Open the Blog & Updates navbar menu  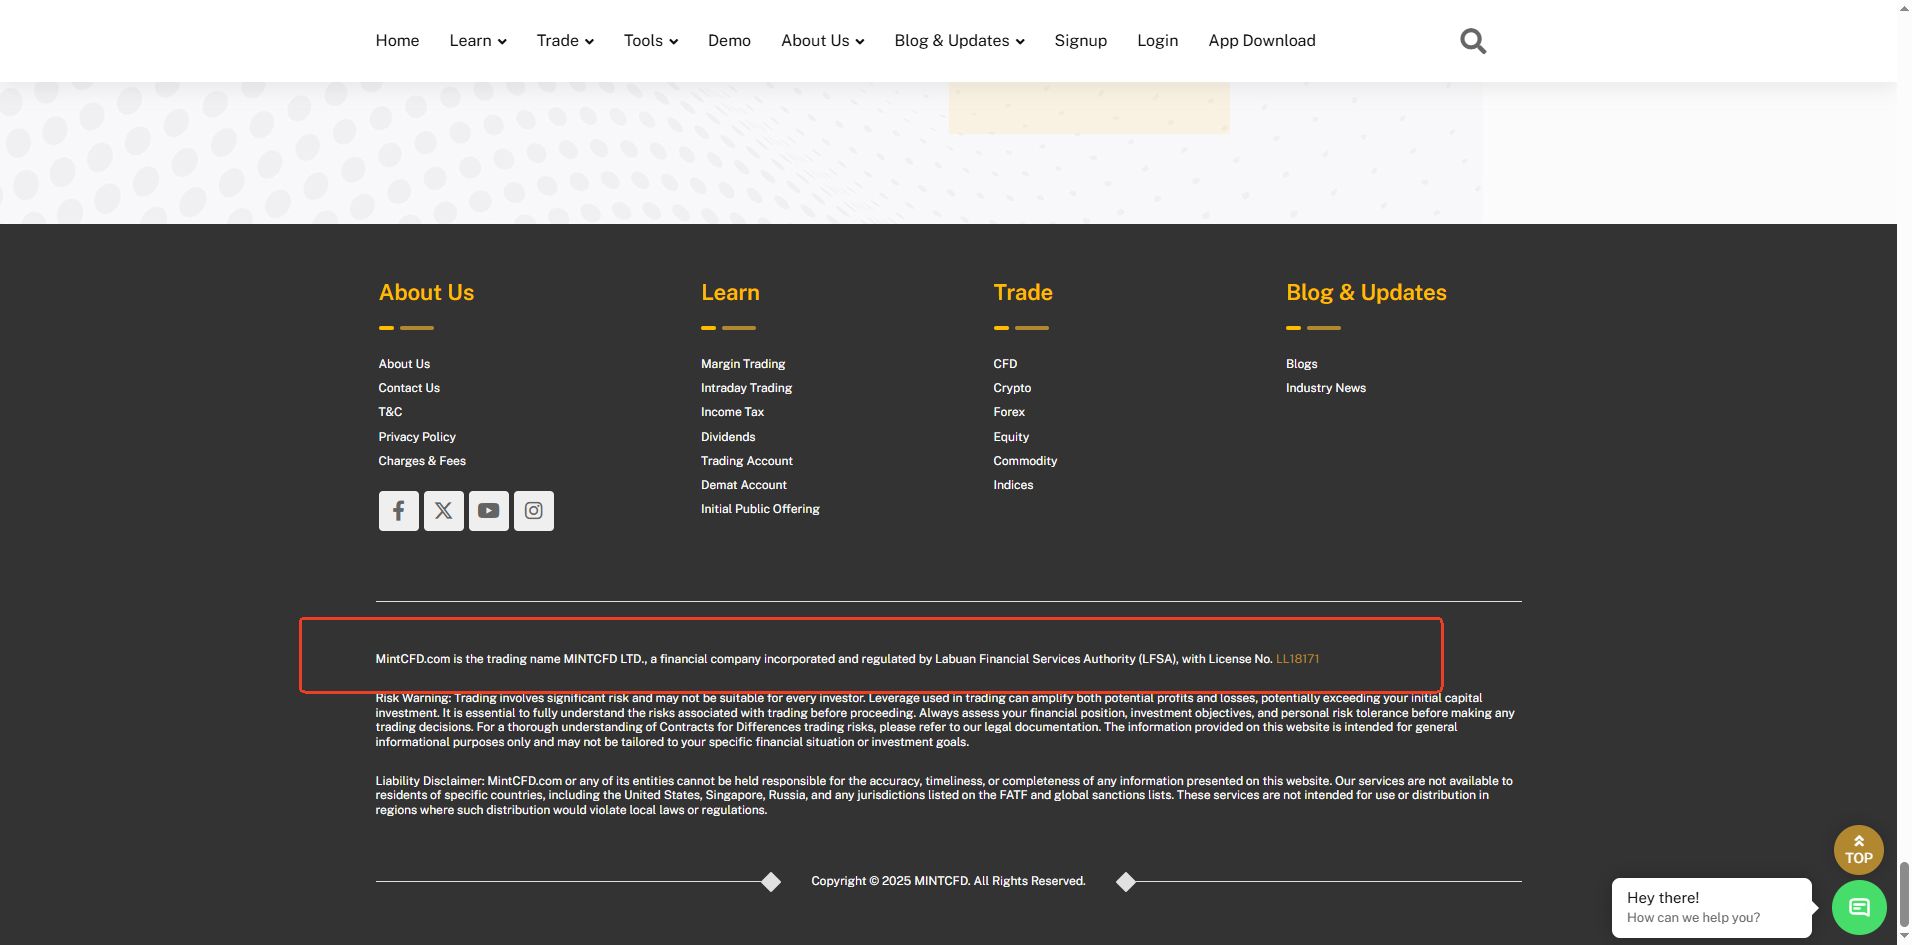[958, 41]
